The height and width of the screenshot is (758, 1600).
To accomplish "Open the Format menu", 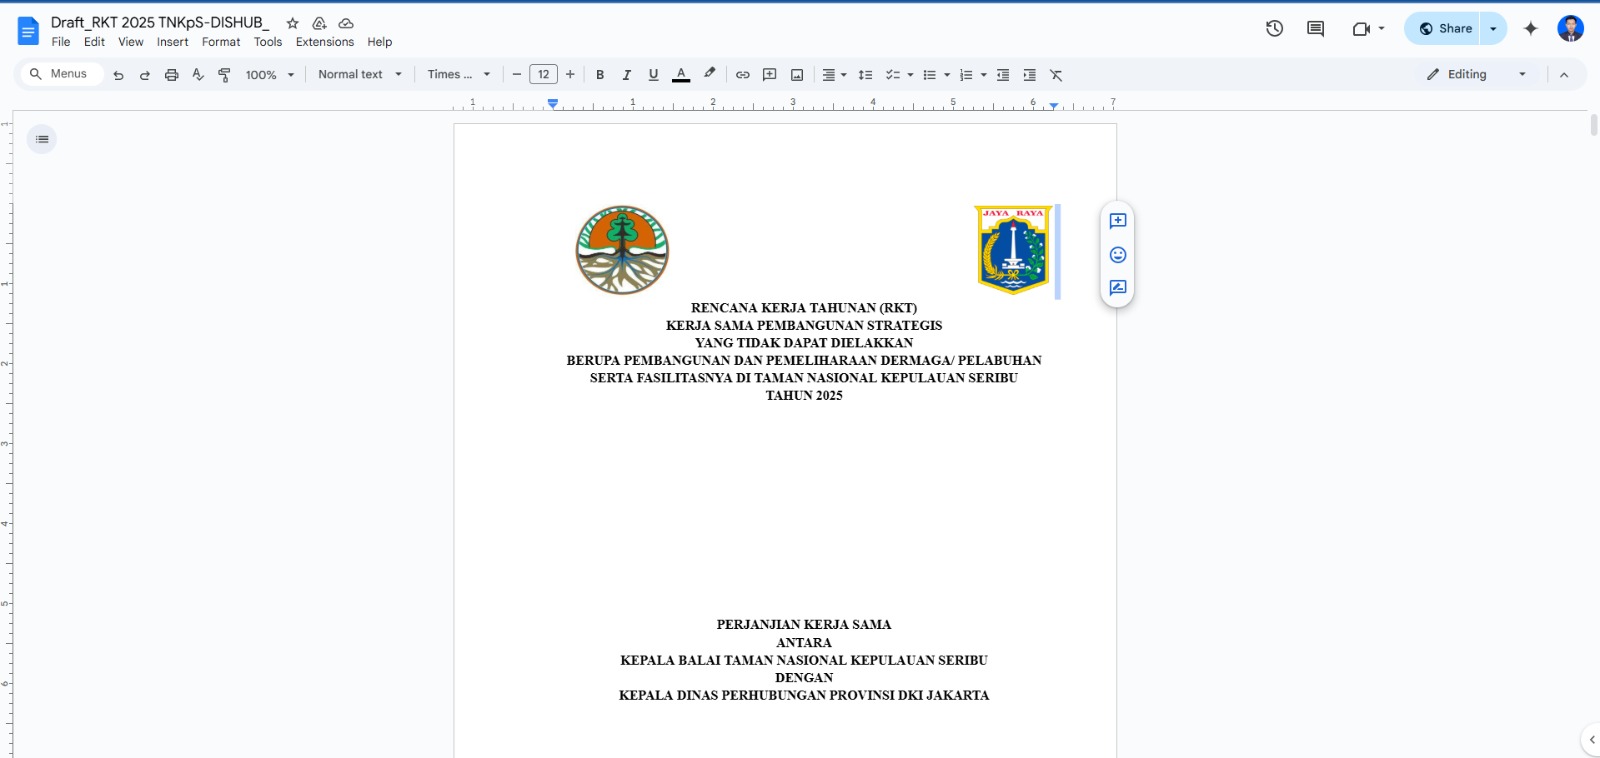I will click(x=221, y=42).
